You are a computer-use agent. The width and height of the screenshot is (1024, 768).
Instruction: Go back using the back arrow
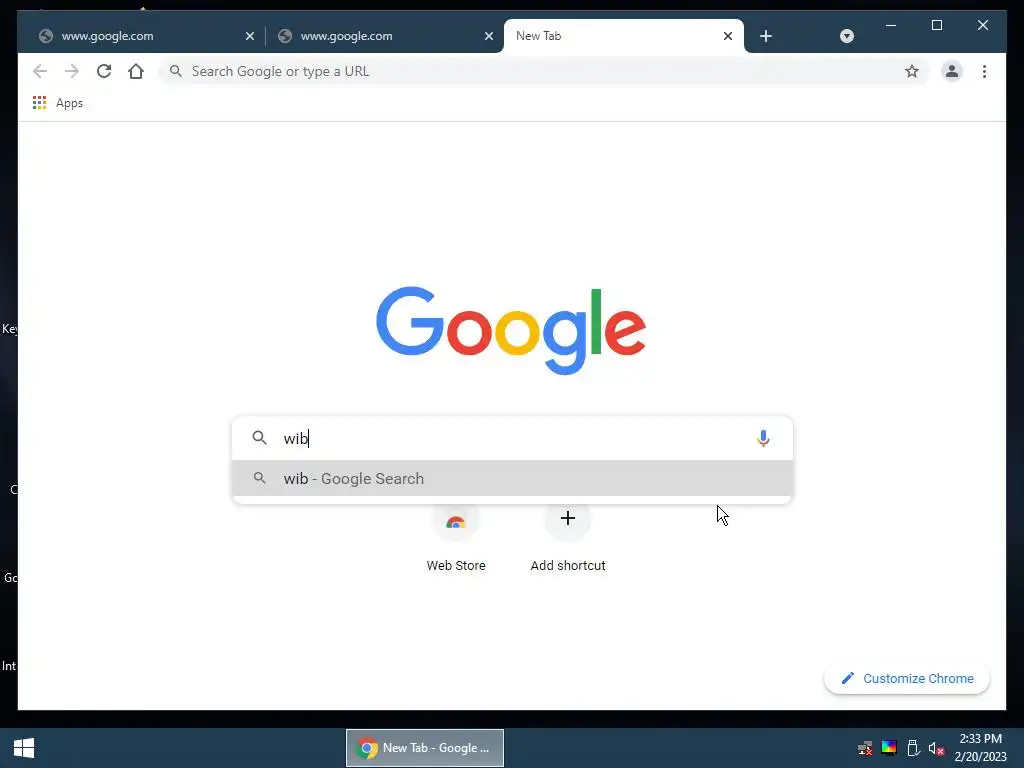(40, 71)
